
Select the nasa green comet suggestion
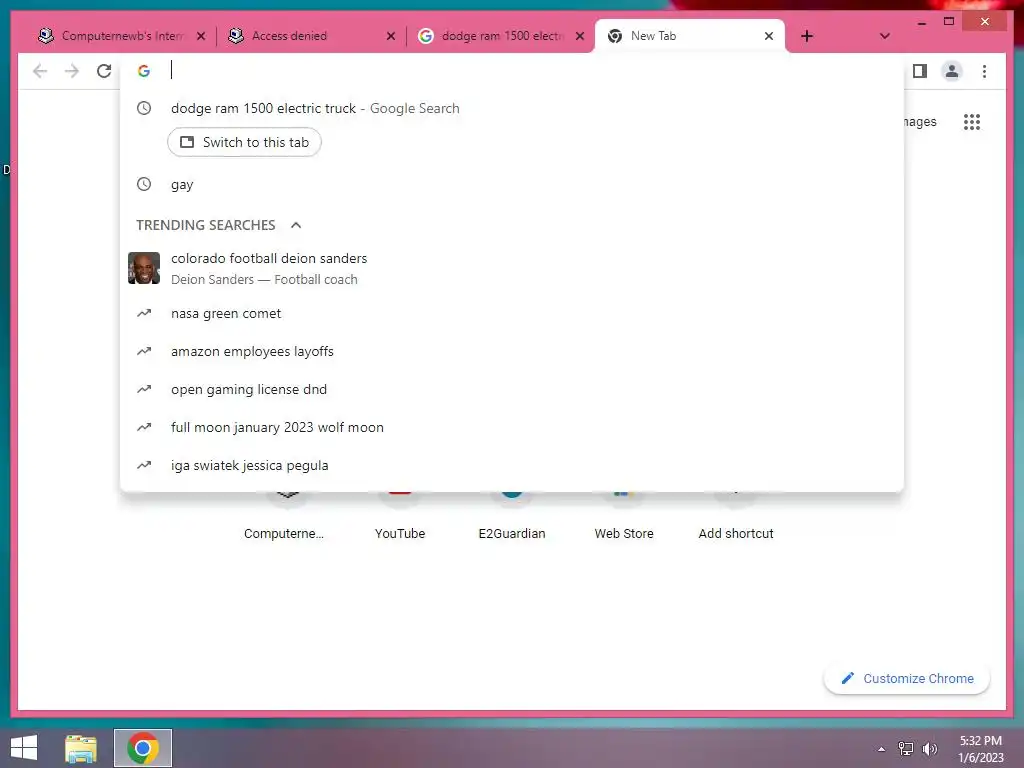tap(511, 313)
